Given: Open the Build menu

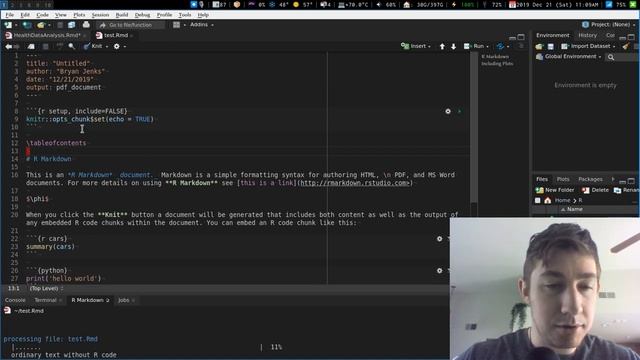Looking at the screenshot, I should pyautogui.click(x=122, y=15).
